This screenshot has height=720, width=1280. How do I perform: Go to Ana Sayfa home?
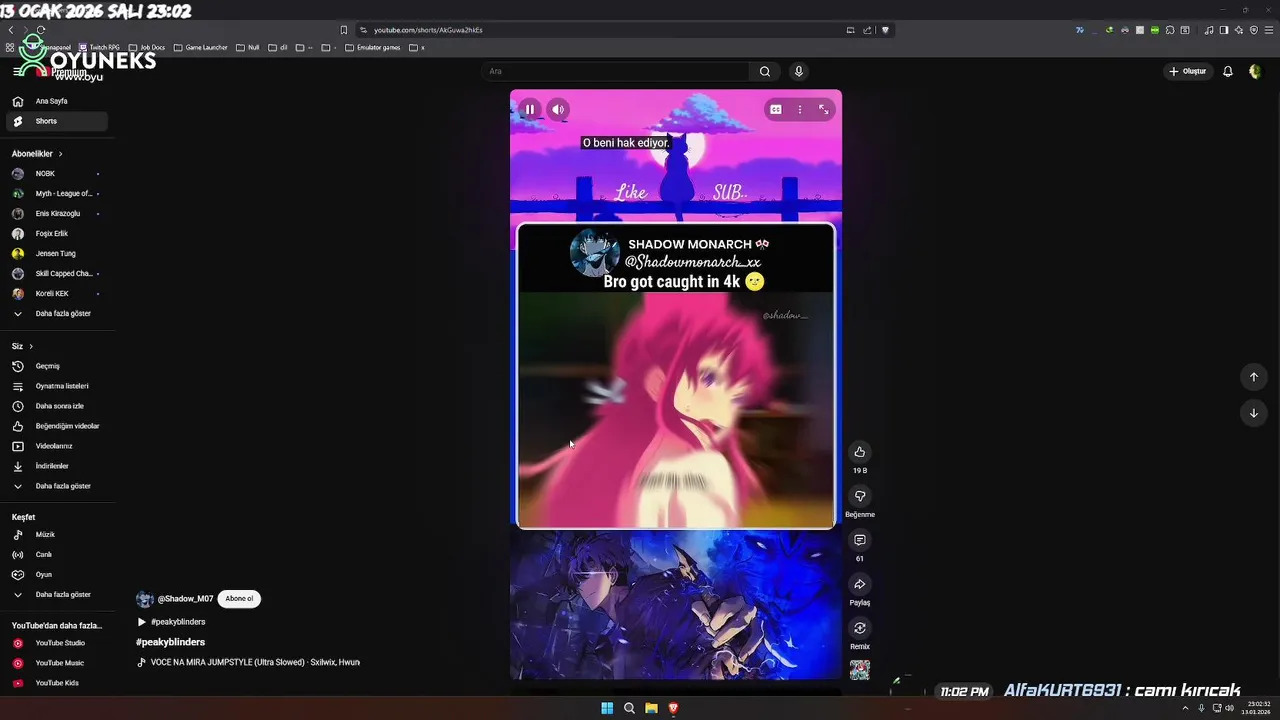(x=57, y=101)
